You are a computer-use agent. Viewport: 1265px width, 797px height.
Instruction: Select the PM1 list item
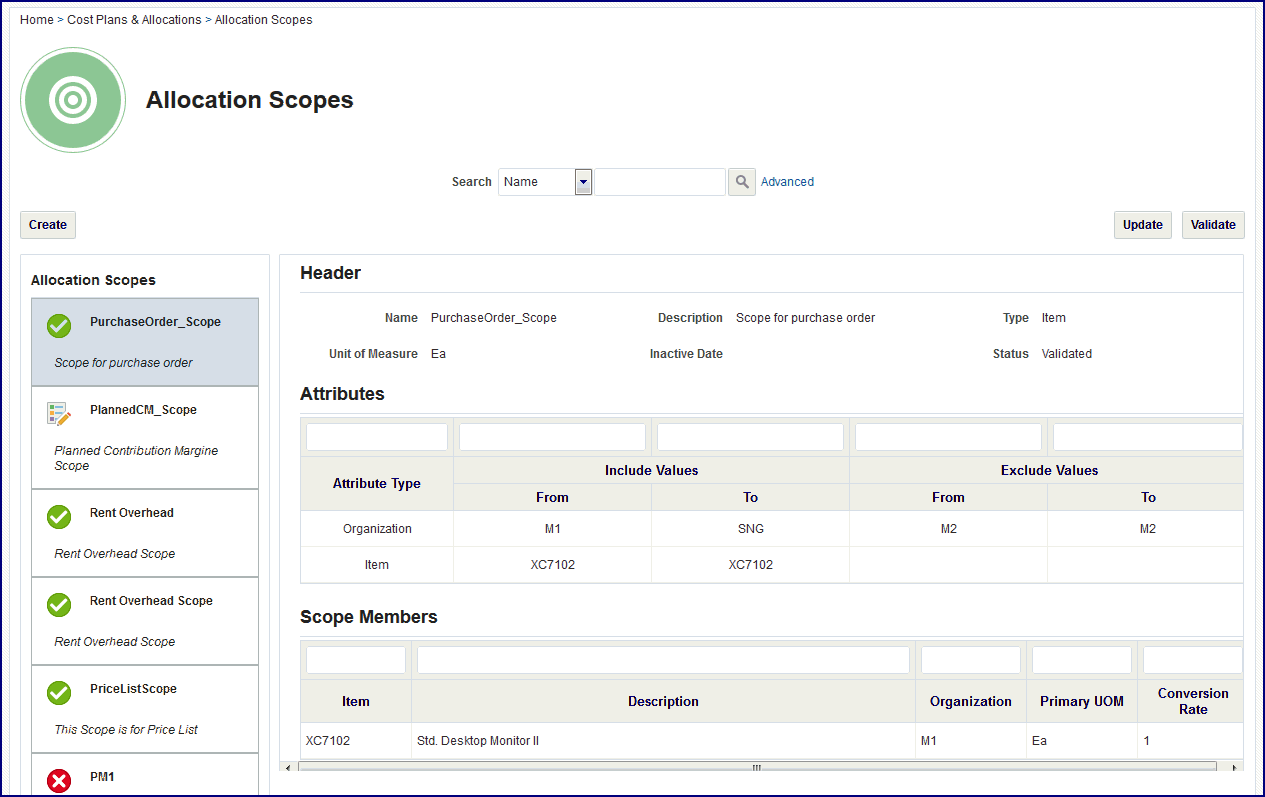[145, 775]
